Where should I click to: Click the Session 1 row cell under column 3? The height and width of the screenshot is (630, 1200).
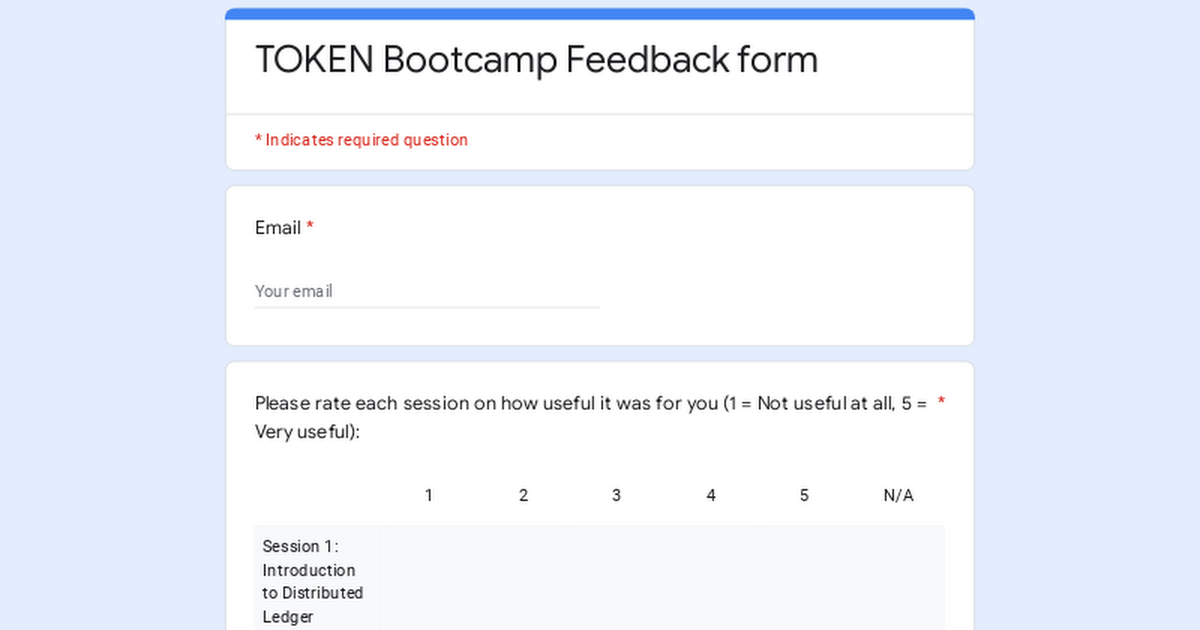point(617,578)
